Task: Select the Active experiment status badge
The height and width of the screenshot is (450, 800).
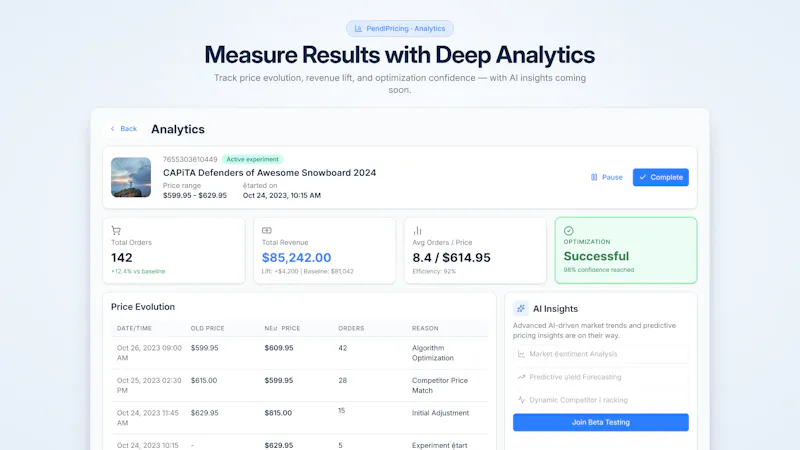Action: click(x=253, y=159)
